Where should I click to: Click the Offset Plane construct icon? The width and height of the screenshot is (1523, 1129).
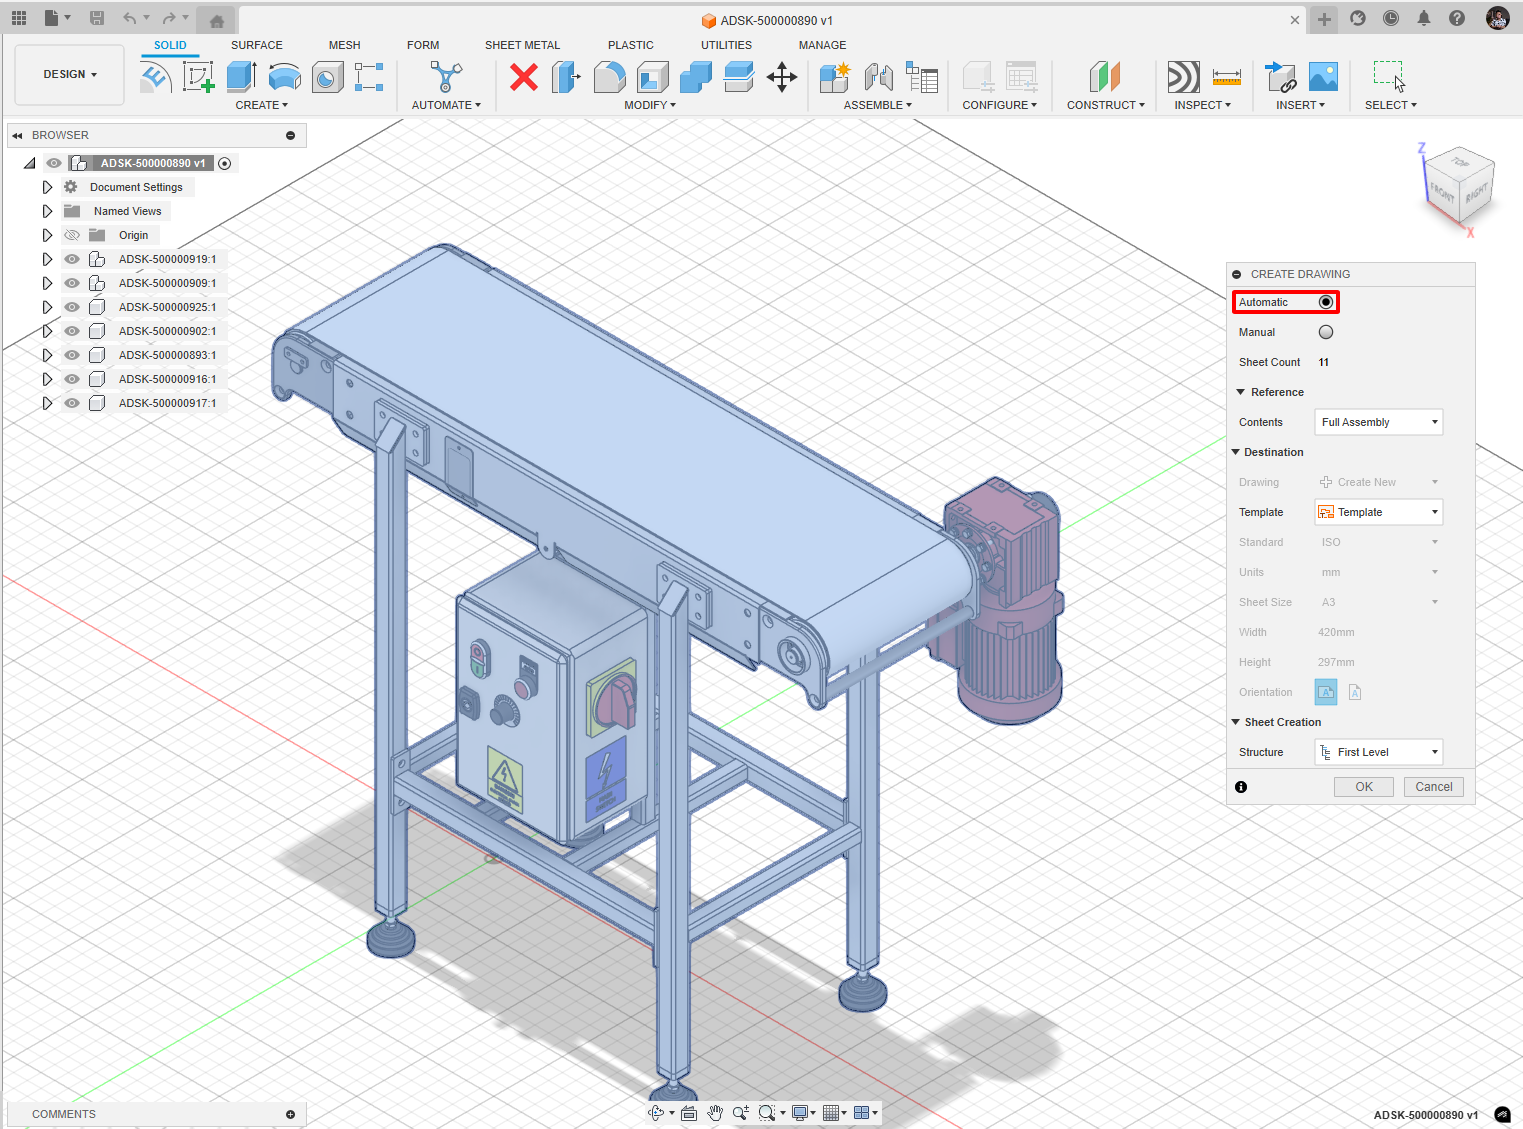coord(1105,77)
